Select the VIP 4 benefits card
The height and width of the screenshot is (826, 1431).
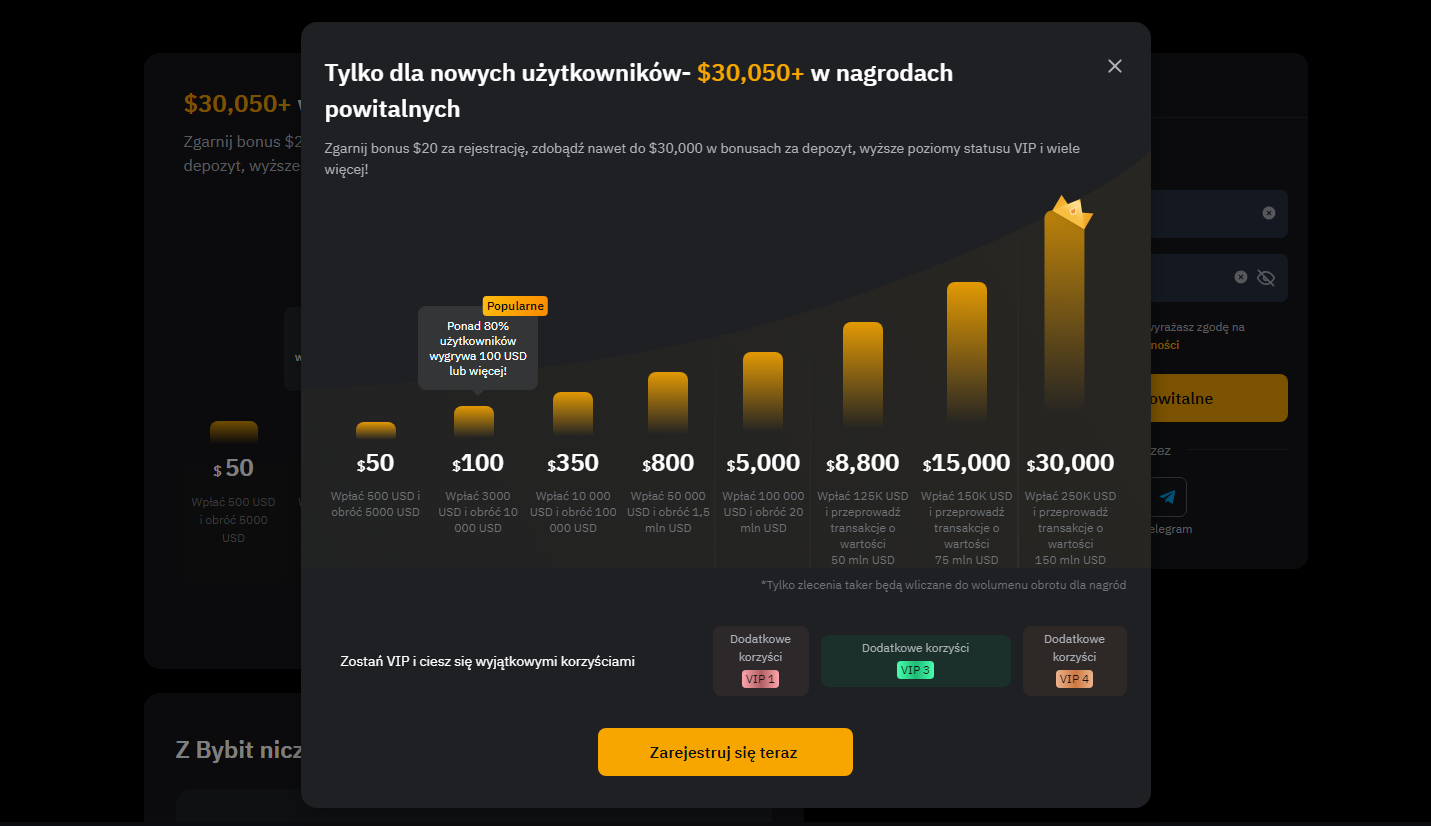(1075, 661)
